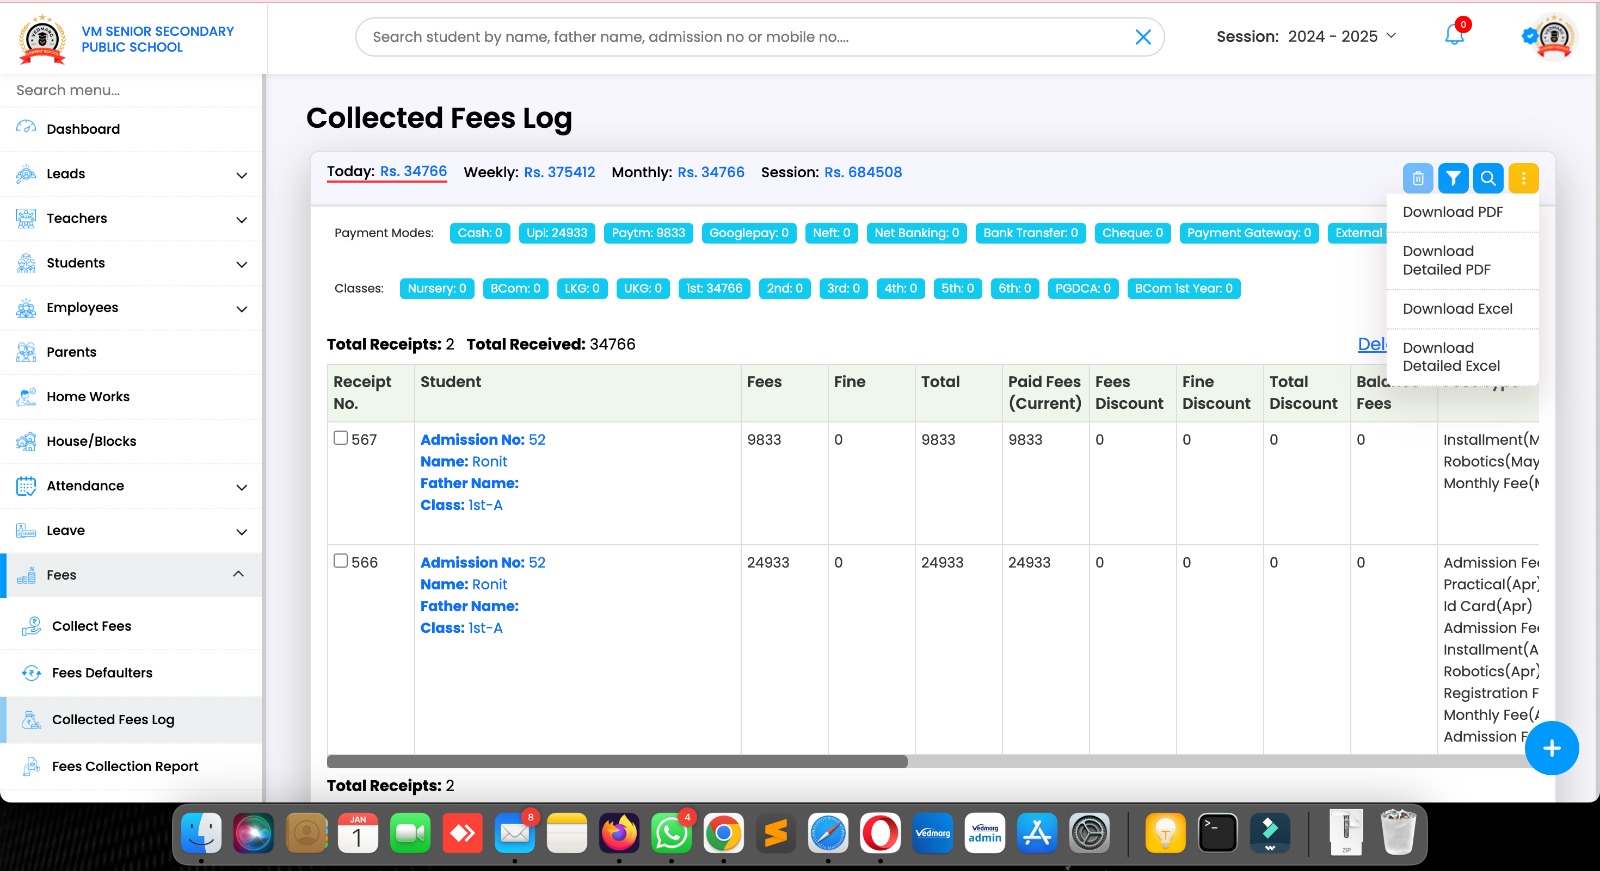The image size is (1600, 871).
Task: Click the Cash: 0 payment badge
Action: tap(480, 233)
